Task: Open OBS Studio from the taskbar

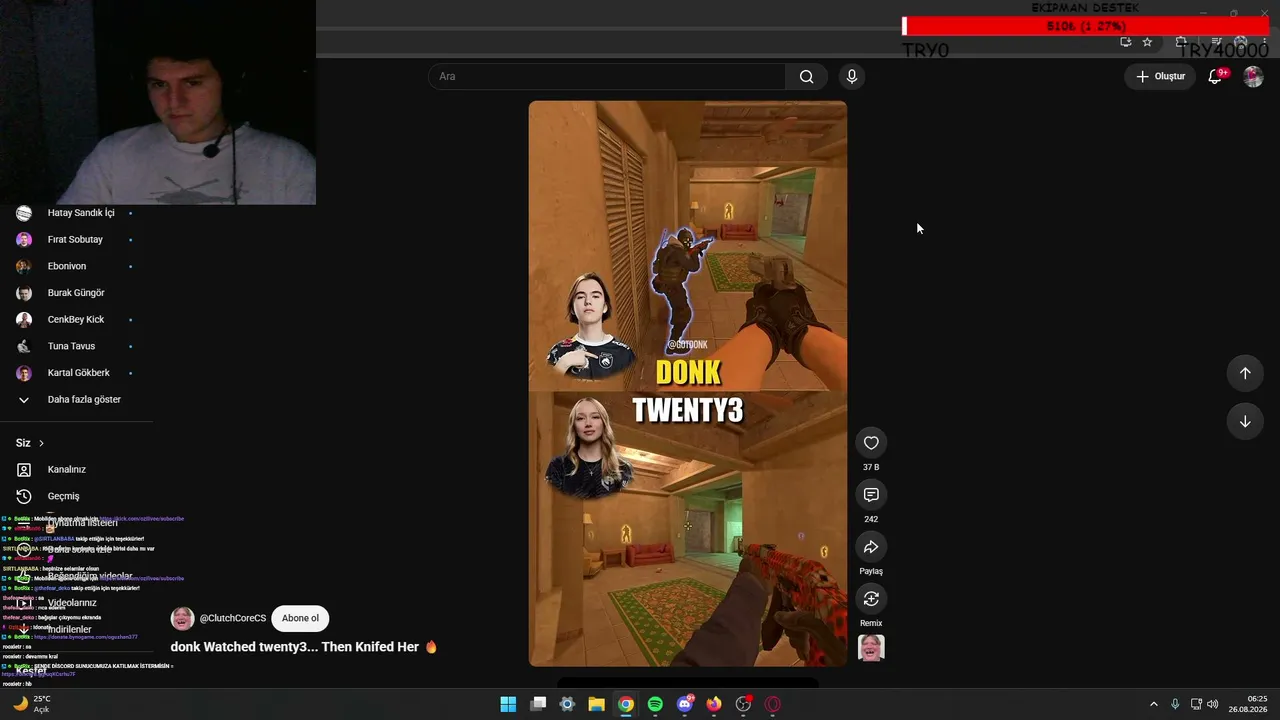Action: [743, 704]
